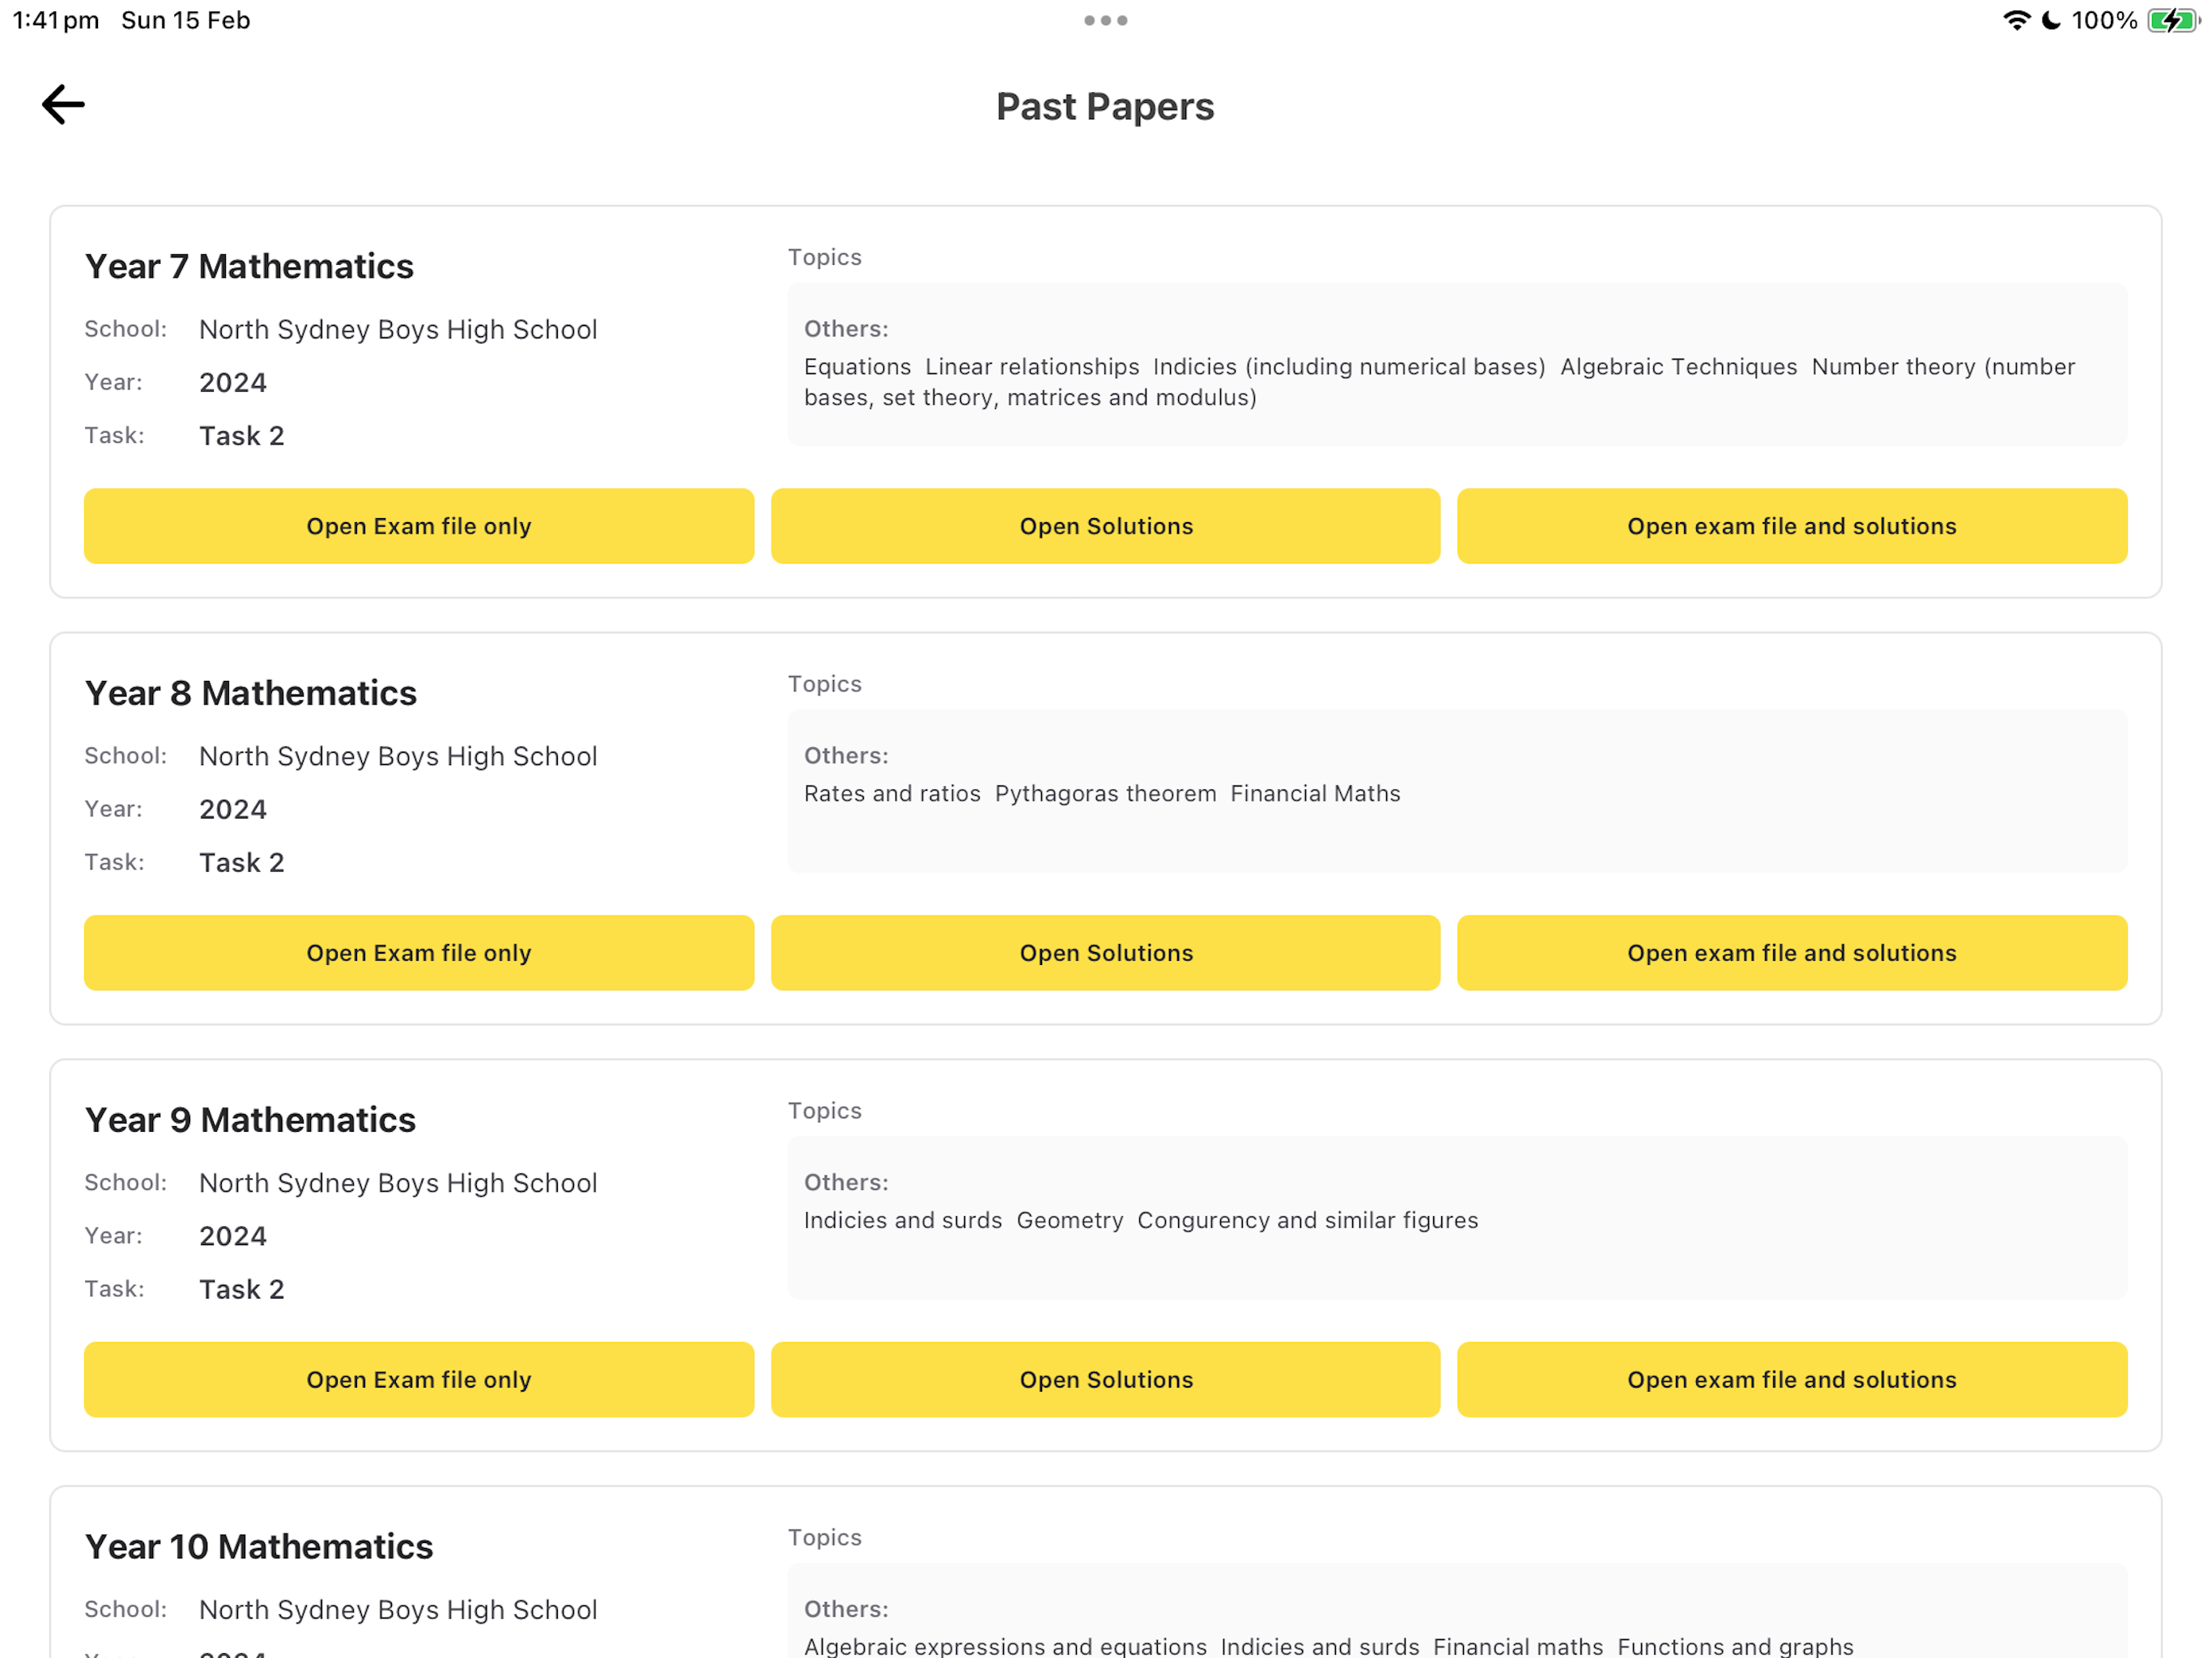Open exam file and solutions for Year 9

[x=1792, y=1380]
